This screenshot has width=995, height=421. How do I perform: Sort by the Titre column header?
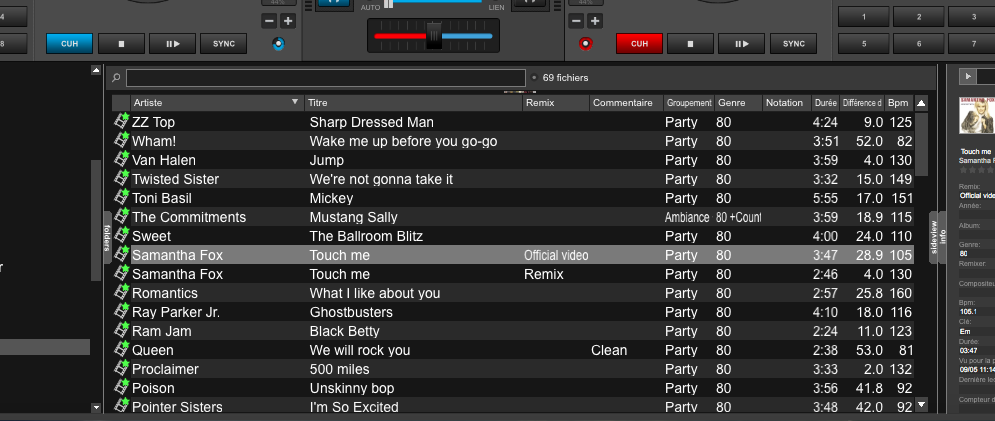point(413,103)
